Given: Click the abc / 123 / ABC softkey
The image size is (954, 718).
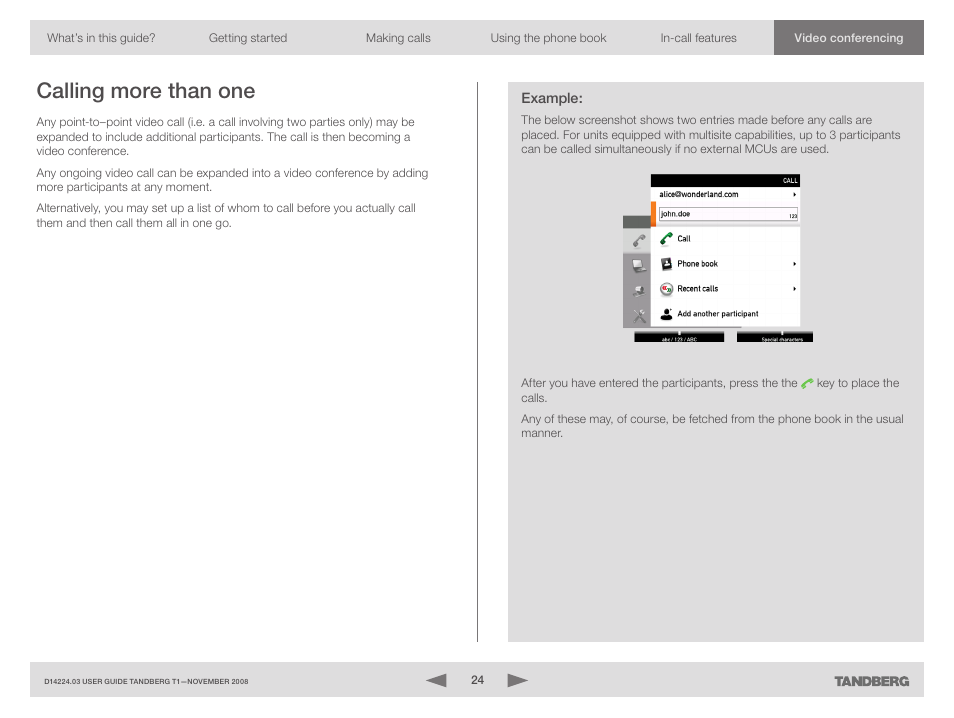Looking at the screenshot, I should (679, 338).
